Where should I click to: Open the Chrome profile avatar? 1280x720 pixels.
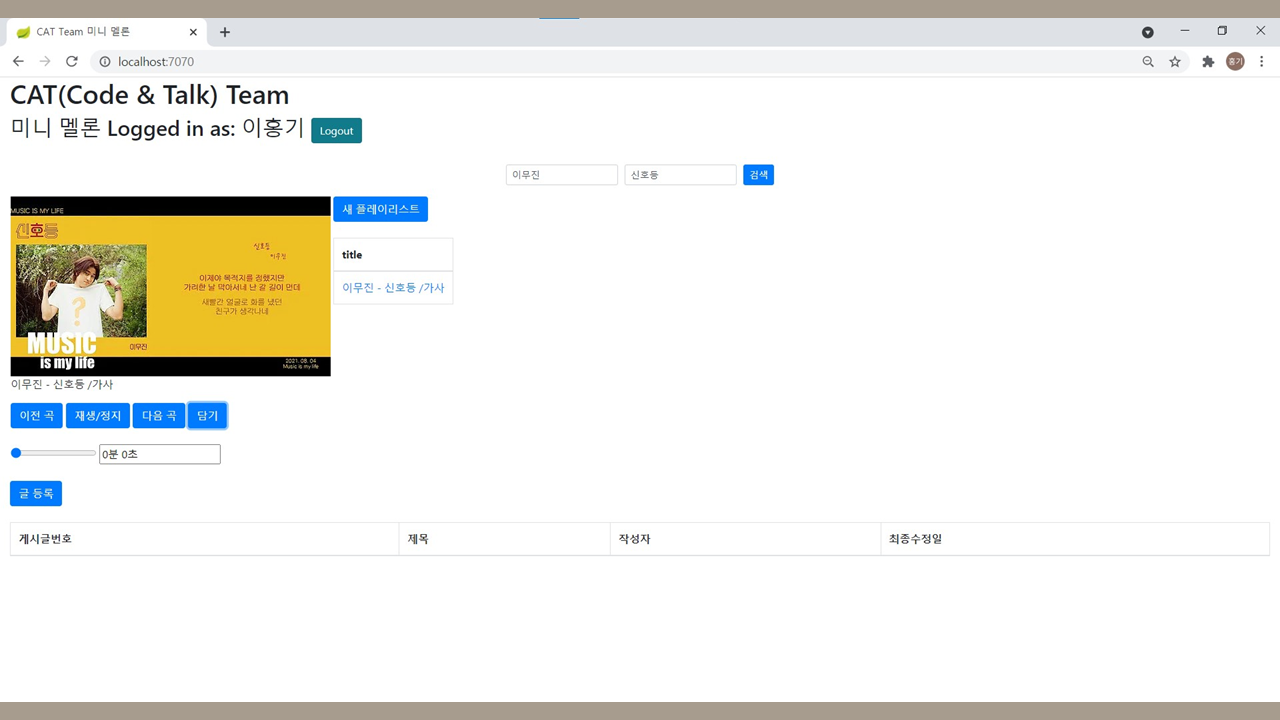(1235, 62)
